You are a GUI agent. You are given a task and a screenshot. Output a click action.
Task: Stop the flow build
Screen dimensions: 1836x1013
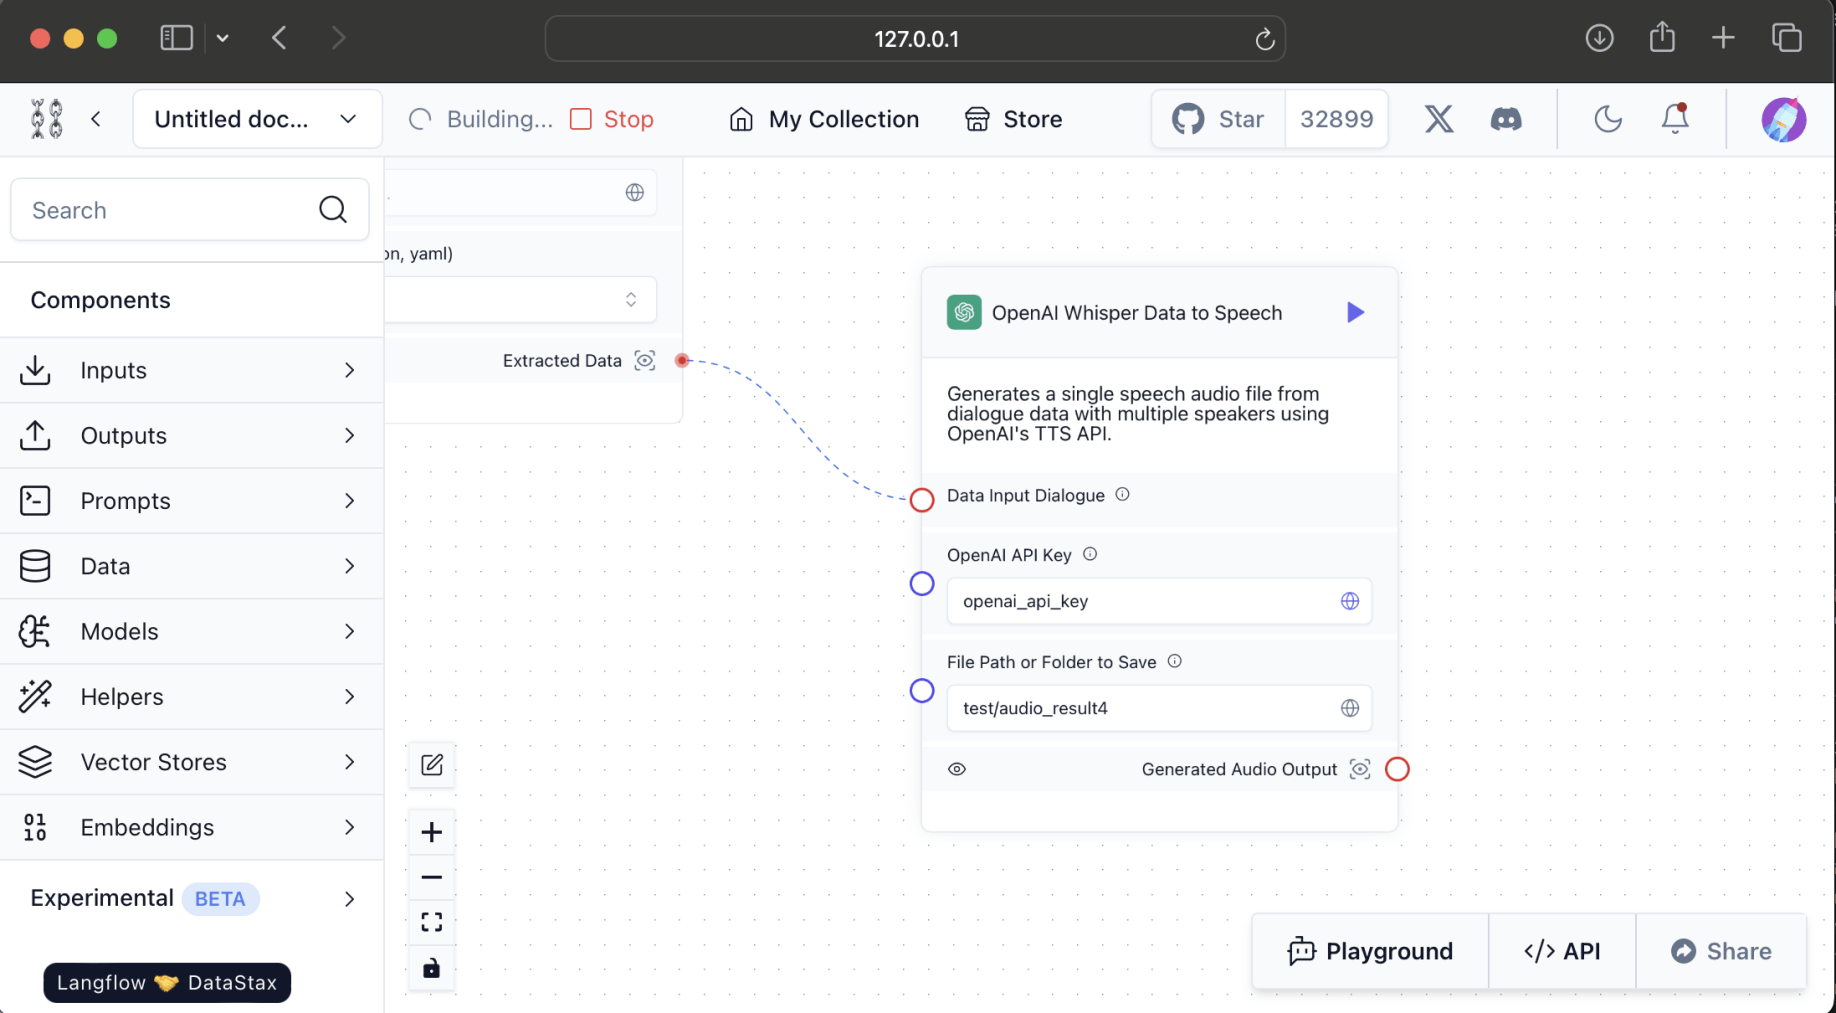click(612, 119)
